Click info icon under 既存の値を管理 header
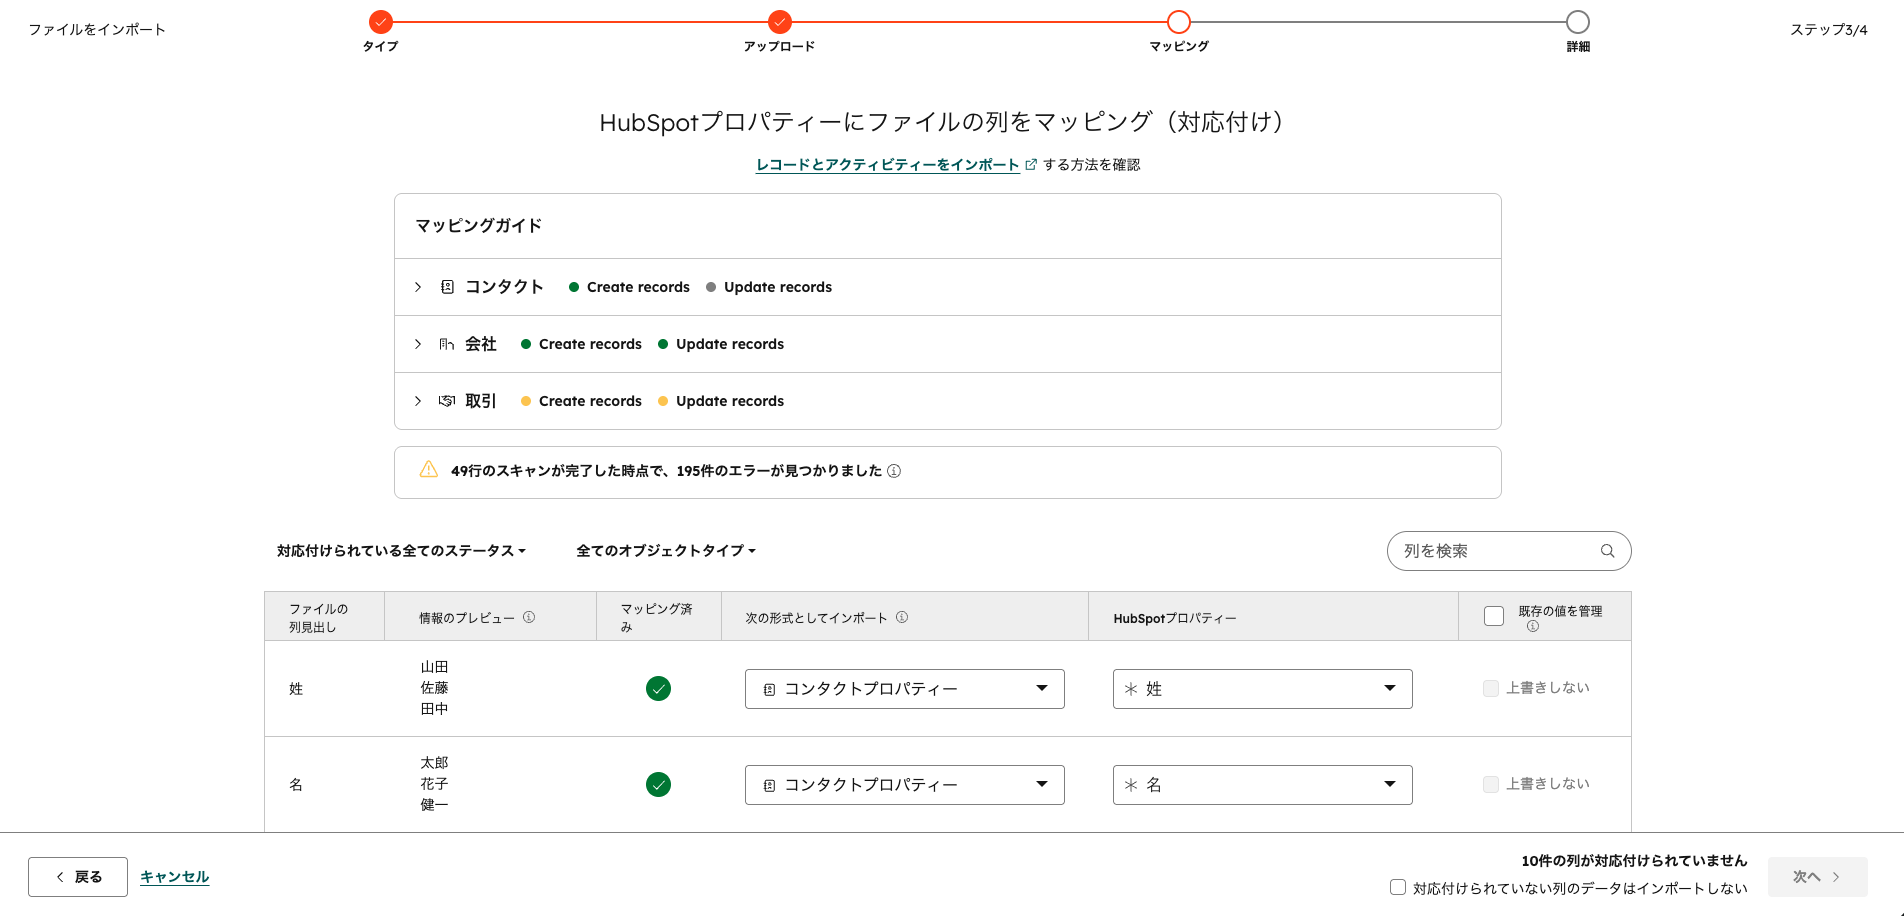Screen dimensions: 1904x916 coord(1533,626)
